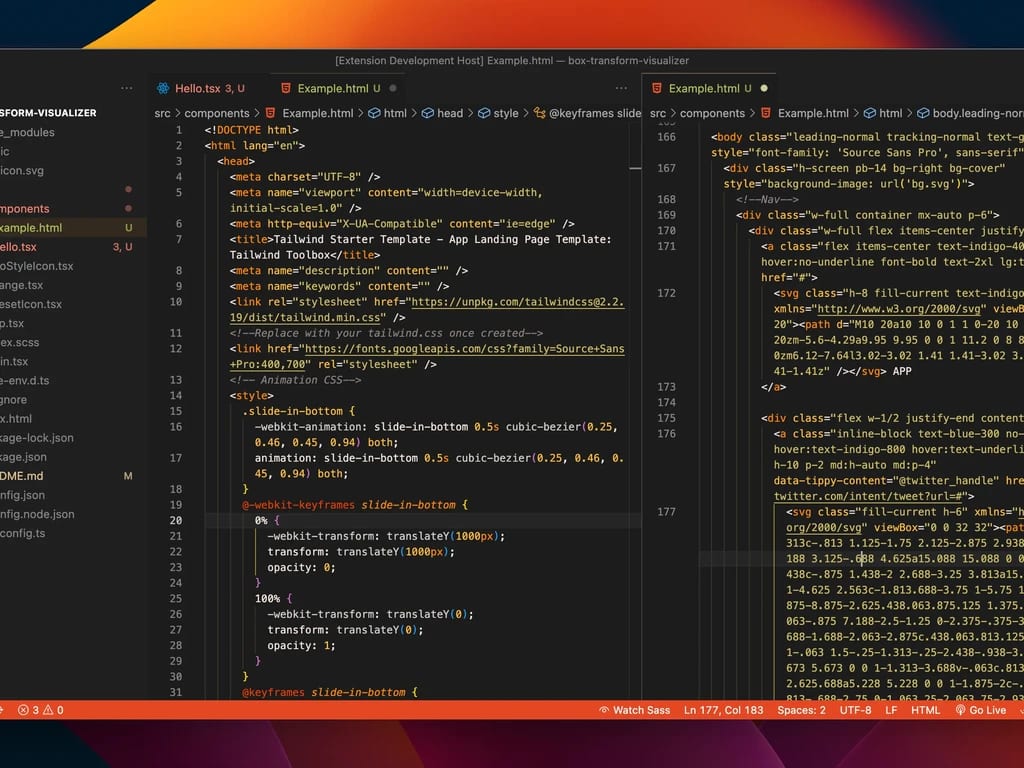Click html cube icon in right breadcrumb
Image resolution: width=1024 pixels, height=768 pixels.
click(x=870, y=113)
